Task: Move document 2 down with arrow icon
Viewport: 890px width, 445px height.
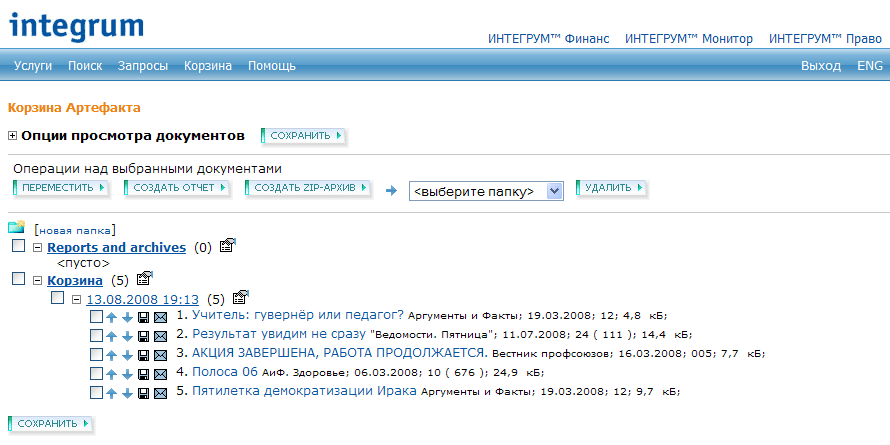Action: [x=127, y=336]
